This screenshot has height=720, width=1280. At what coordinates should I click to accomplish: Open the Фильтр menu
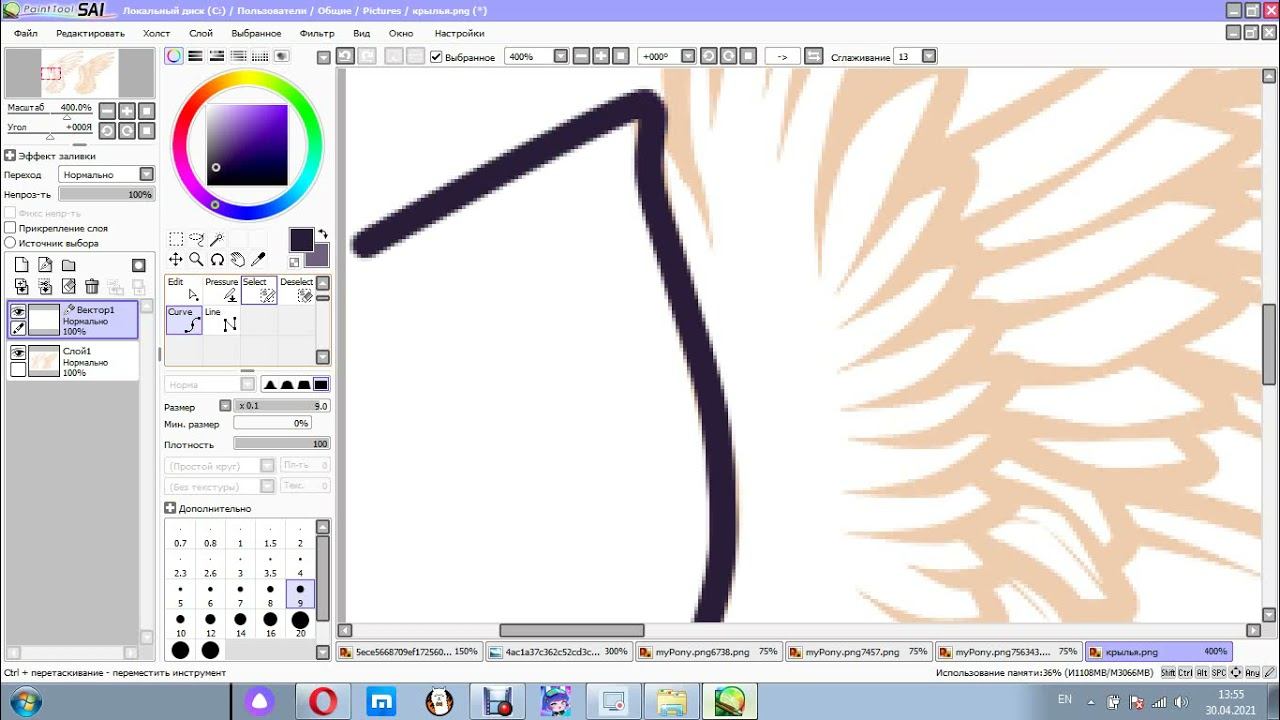[317, 33]
